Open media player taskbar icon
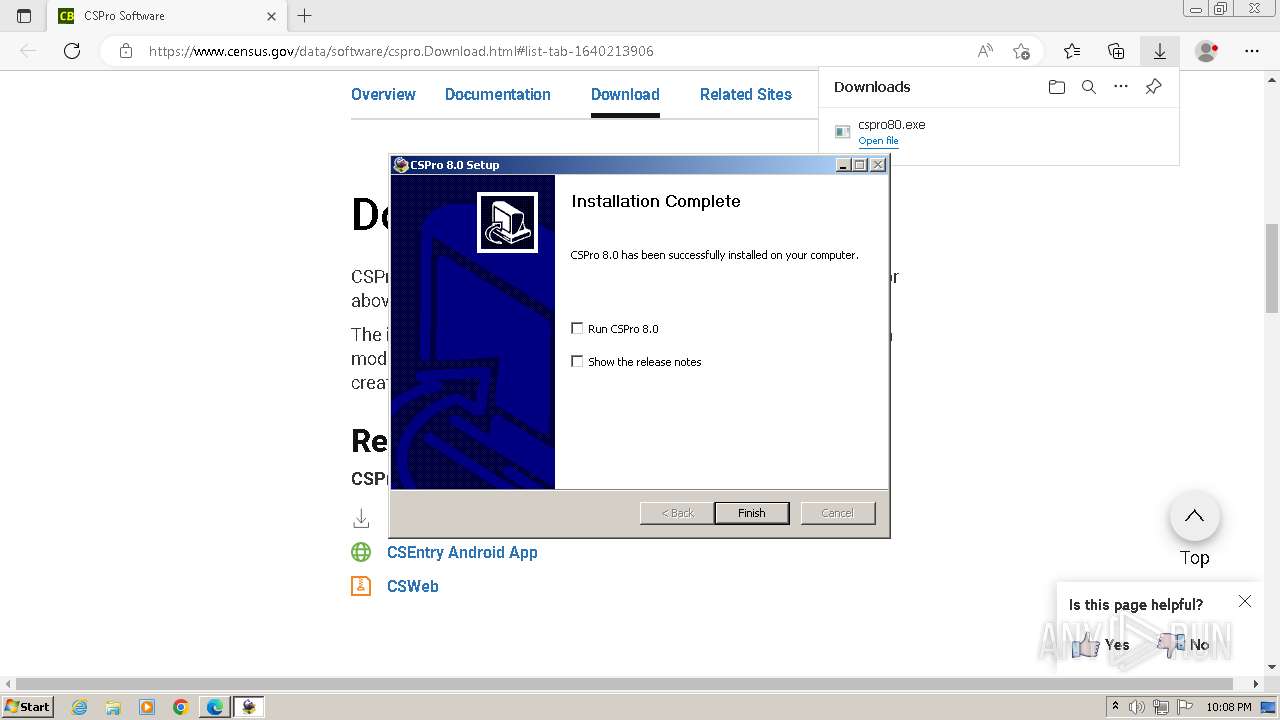 tap(147, 706)
